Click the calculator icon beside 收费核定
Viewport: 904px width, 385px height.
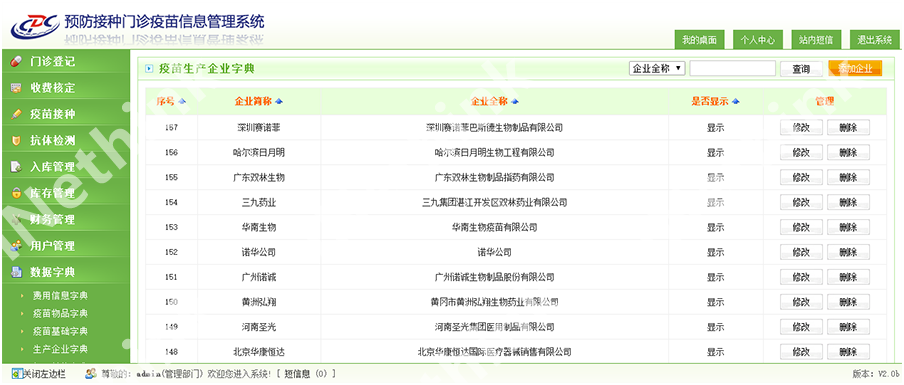point(16,88)
